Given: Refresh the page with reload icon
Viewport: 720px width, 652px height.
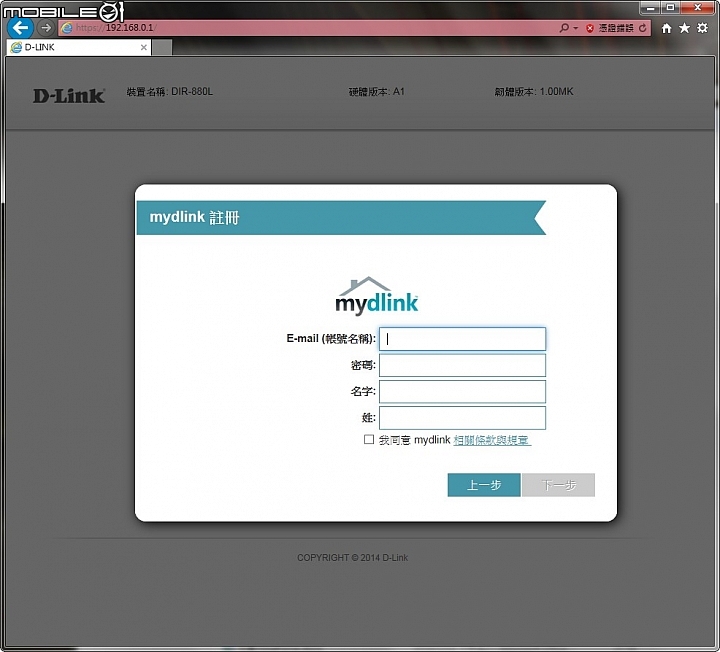Looking at the screenshot, I should (642, 28).
